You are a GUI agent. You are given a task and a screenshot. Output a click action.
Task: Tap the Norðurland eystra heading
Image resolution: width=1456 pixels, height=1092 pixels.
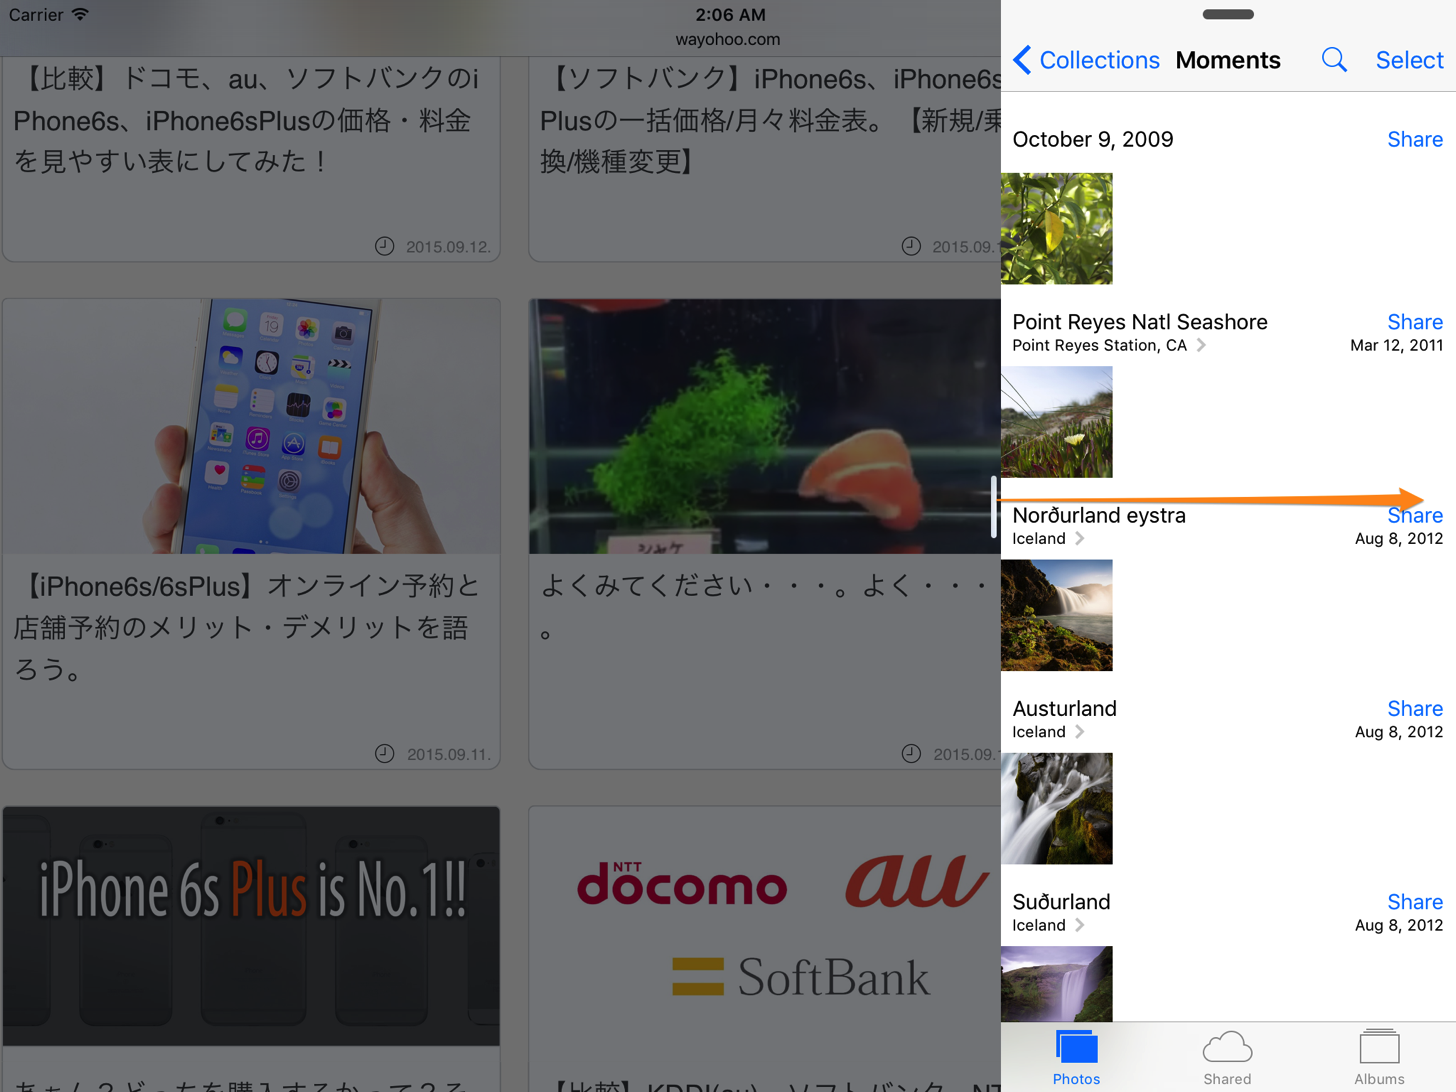point(1099,515)
